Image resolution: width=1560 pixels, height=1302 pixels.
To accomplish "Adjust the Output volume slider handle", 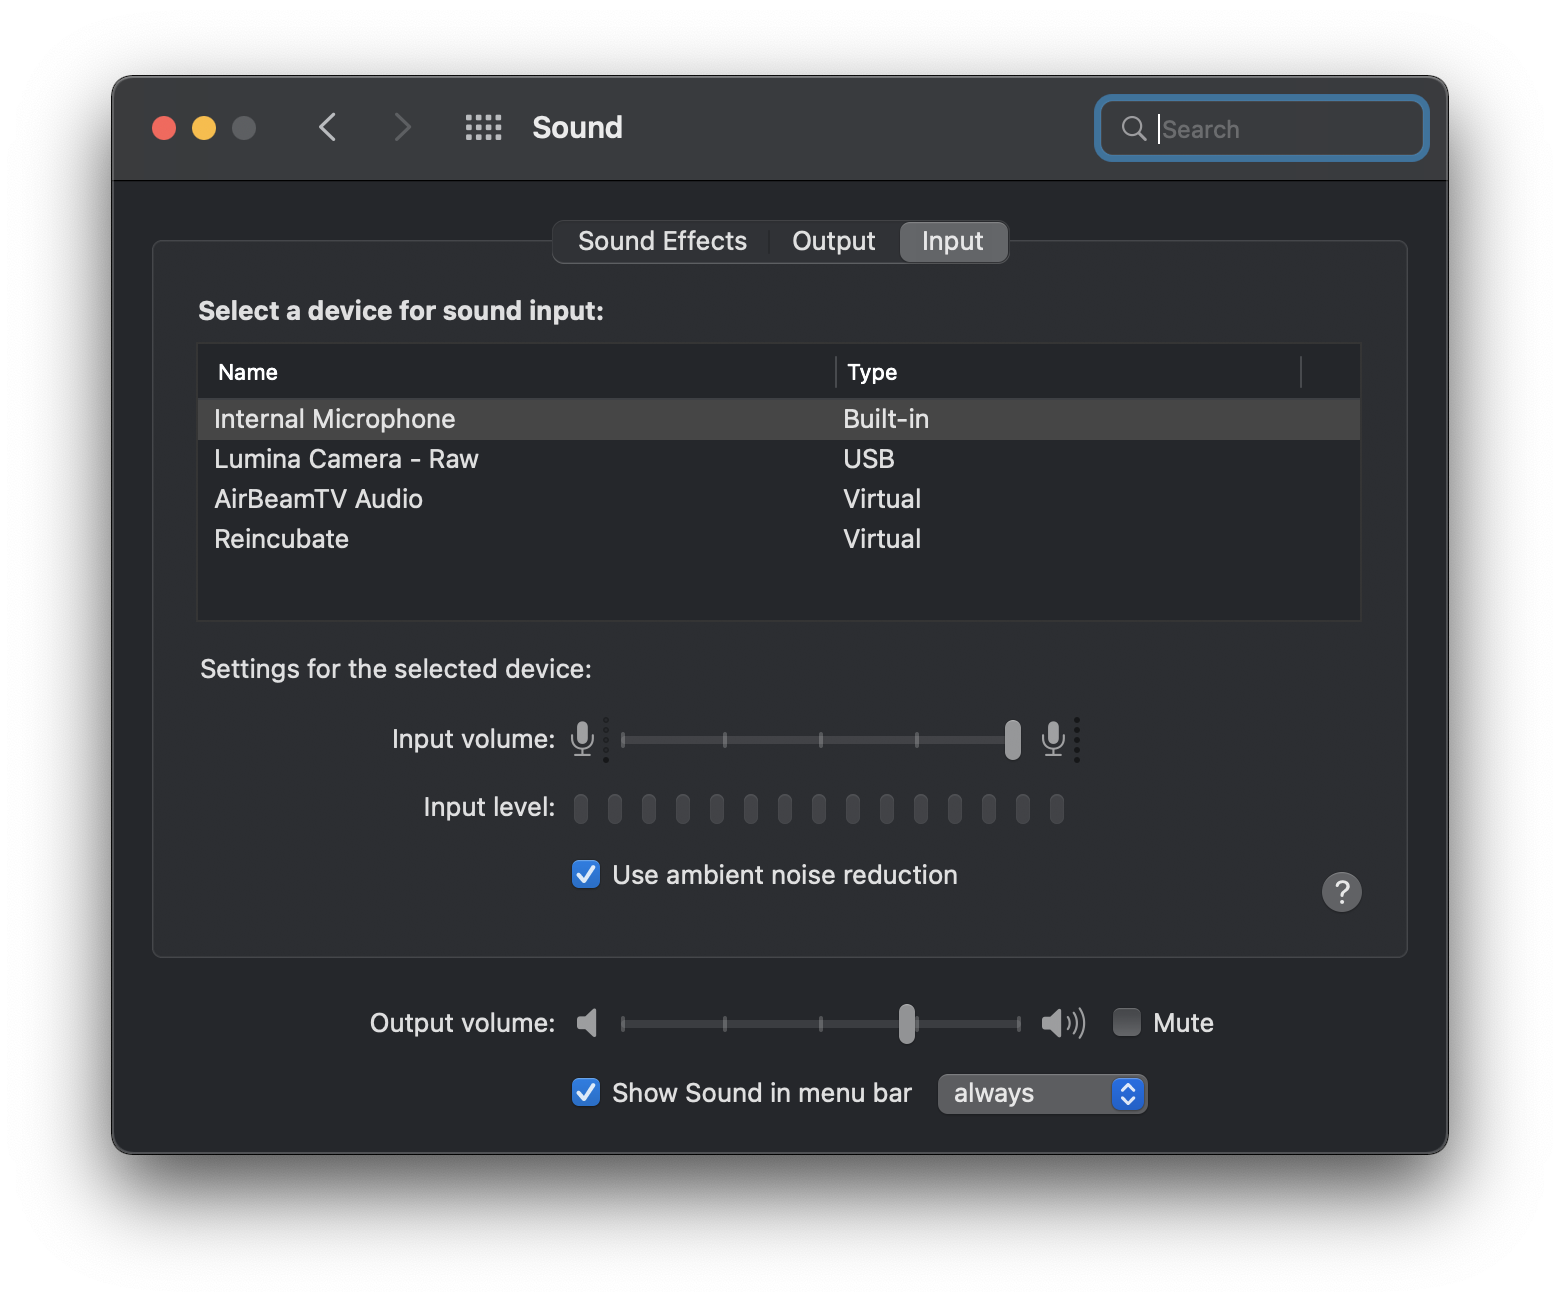I will (907, 1023).
